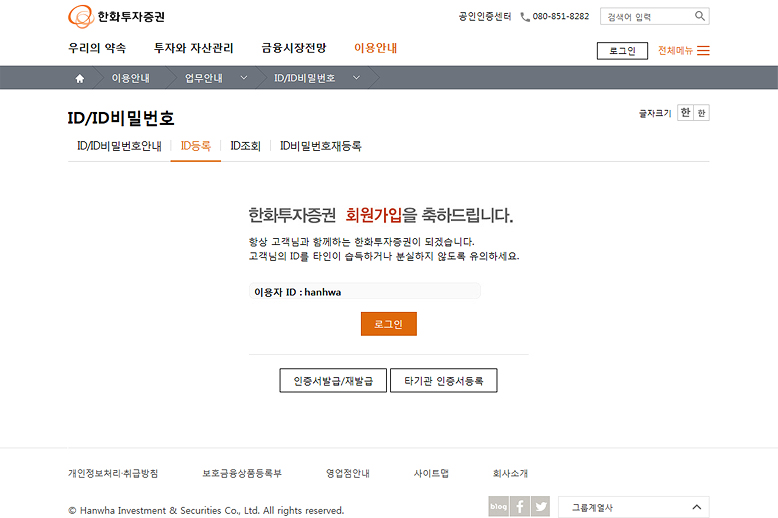Click the 회원가입 highlighted text

374,215
